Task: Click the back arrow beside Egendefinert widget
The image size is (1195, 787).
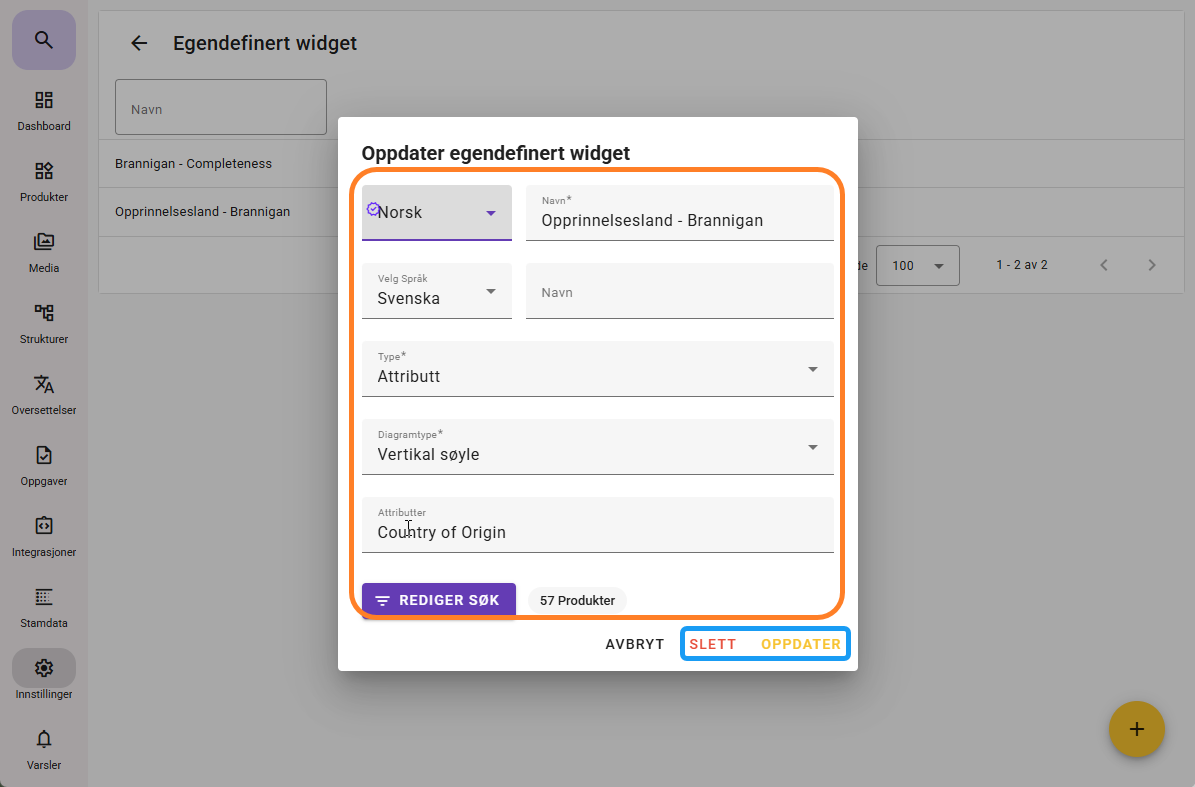Action: [x=139, y=43]
